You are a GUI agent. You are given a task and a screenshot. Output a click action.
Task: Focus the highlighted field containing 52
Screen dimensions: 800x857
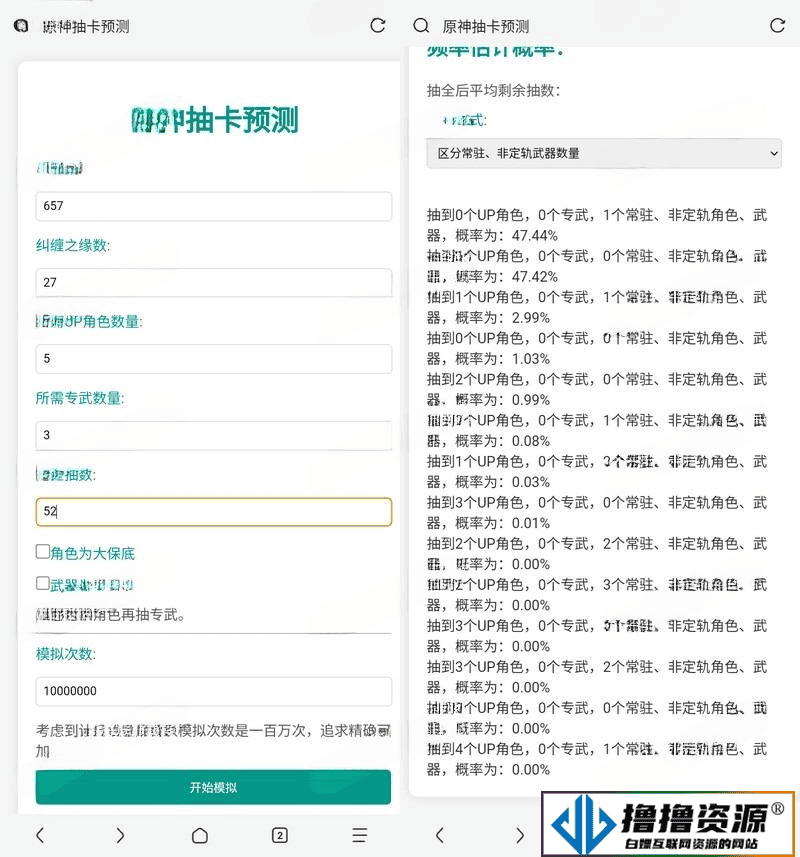click(213, 512)
